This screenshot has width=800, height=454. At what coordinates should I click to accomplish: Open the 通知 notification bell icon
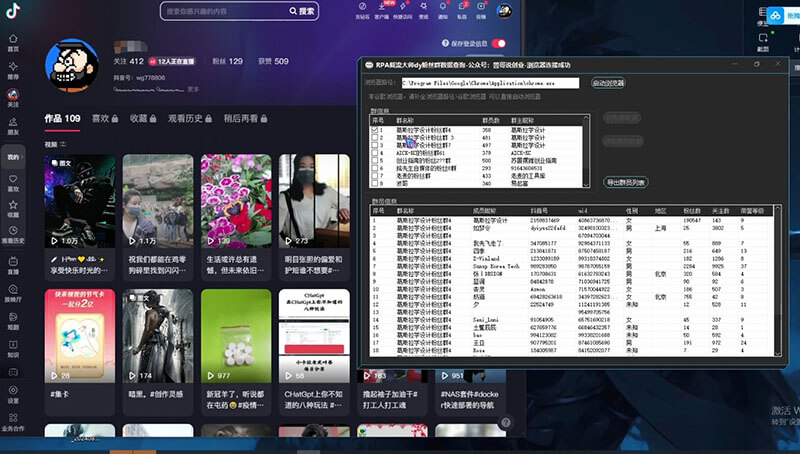[x=443, y=7]
